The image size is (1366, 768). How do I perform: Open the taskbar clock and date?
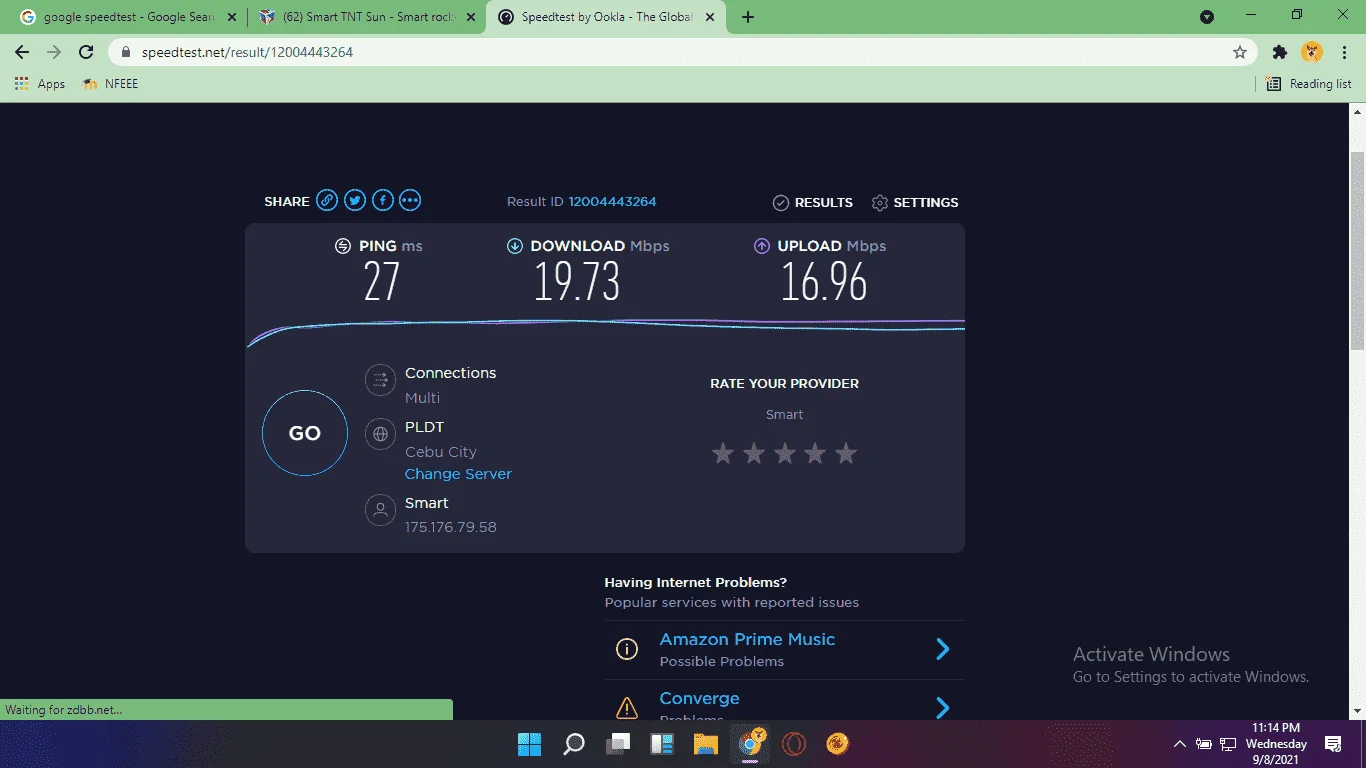1276,744
